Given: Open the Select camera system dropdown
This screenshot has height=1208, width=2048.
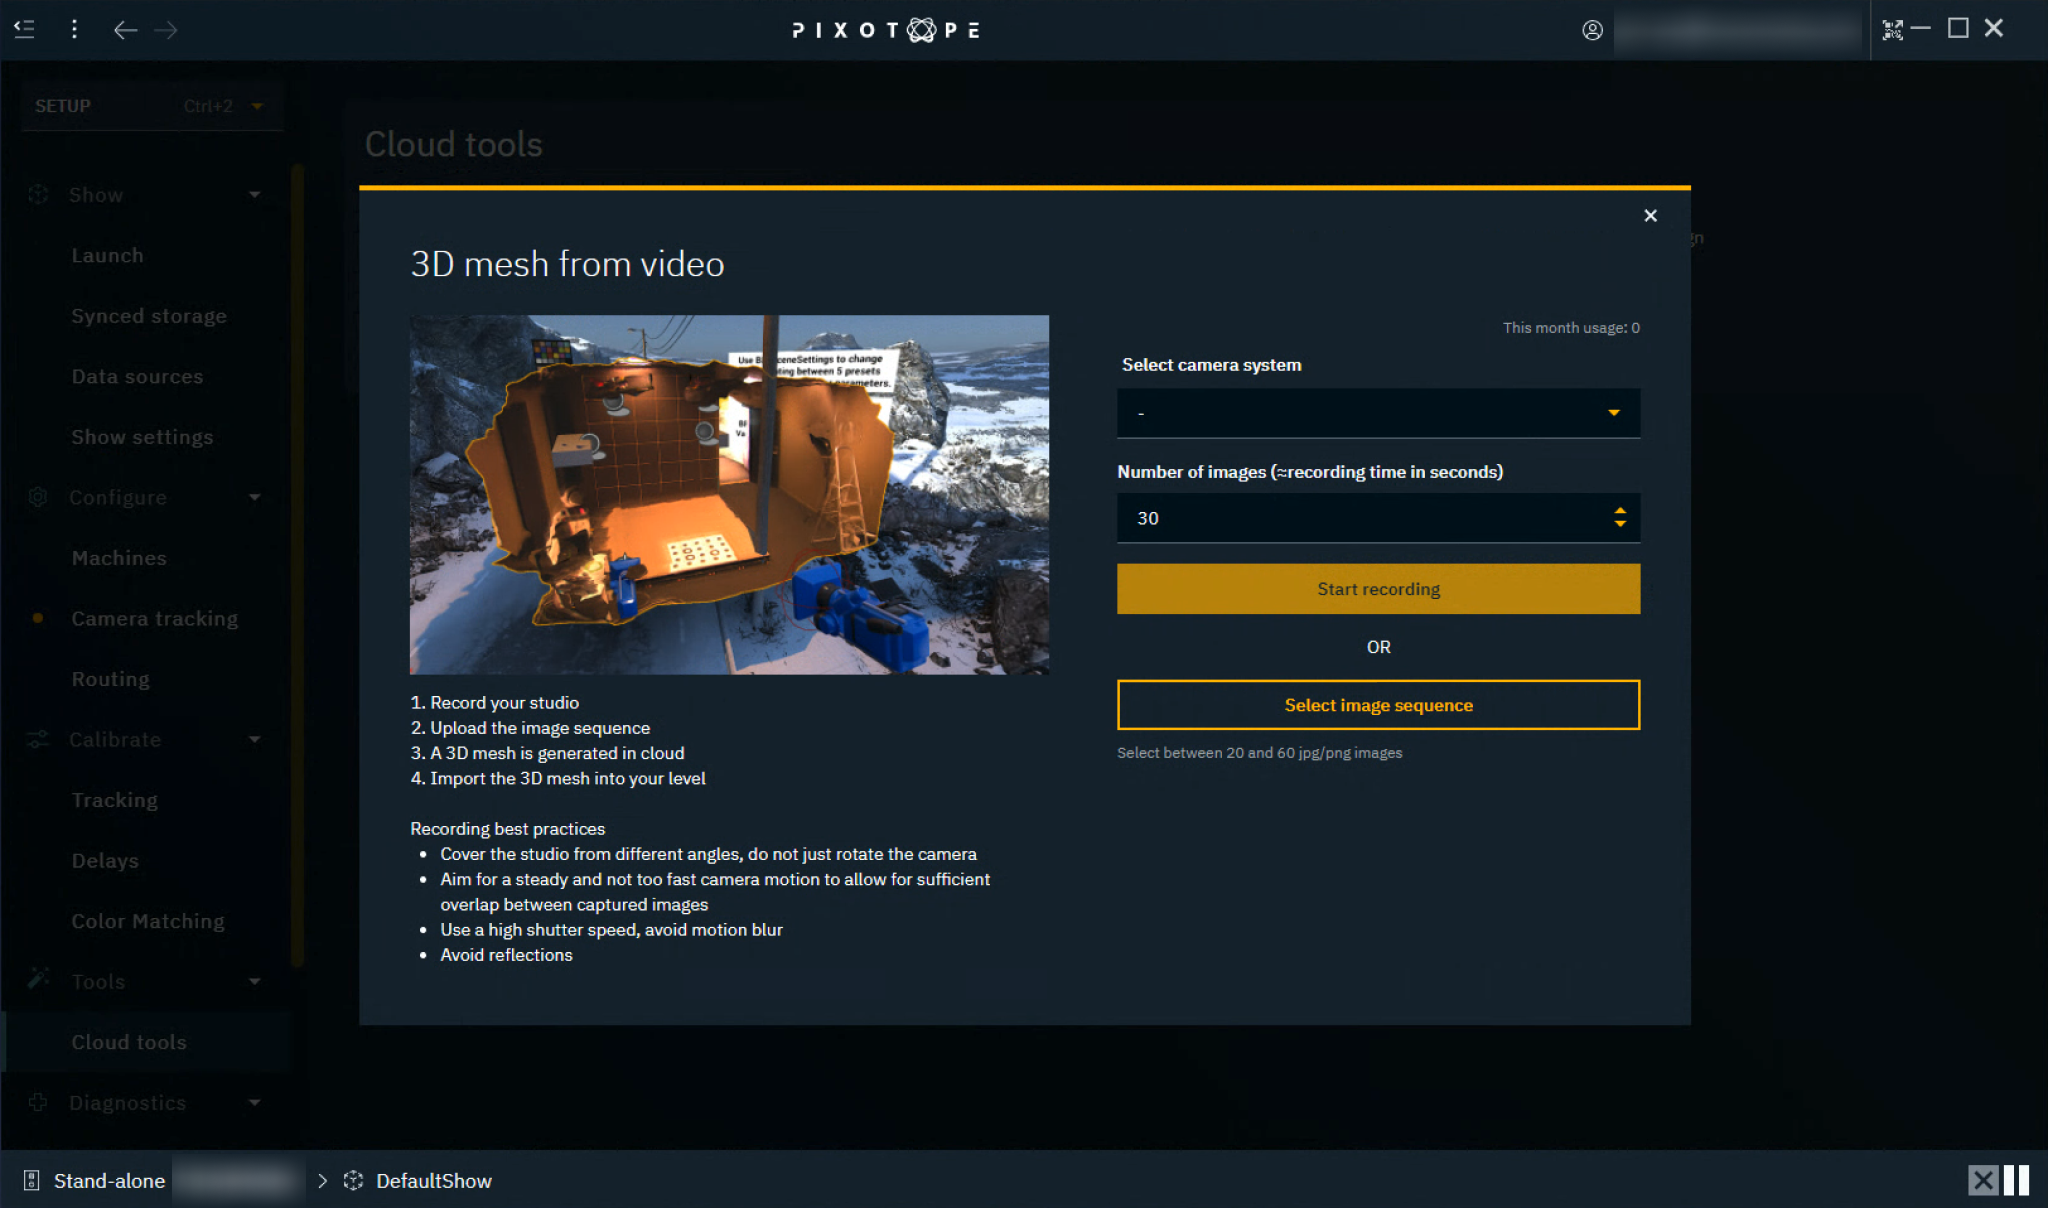Looking at the screenshot, I should click(1377, 413).
